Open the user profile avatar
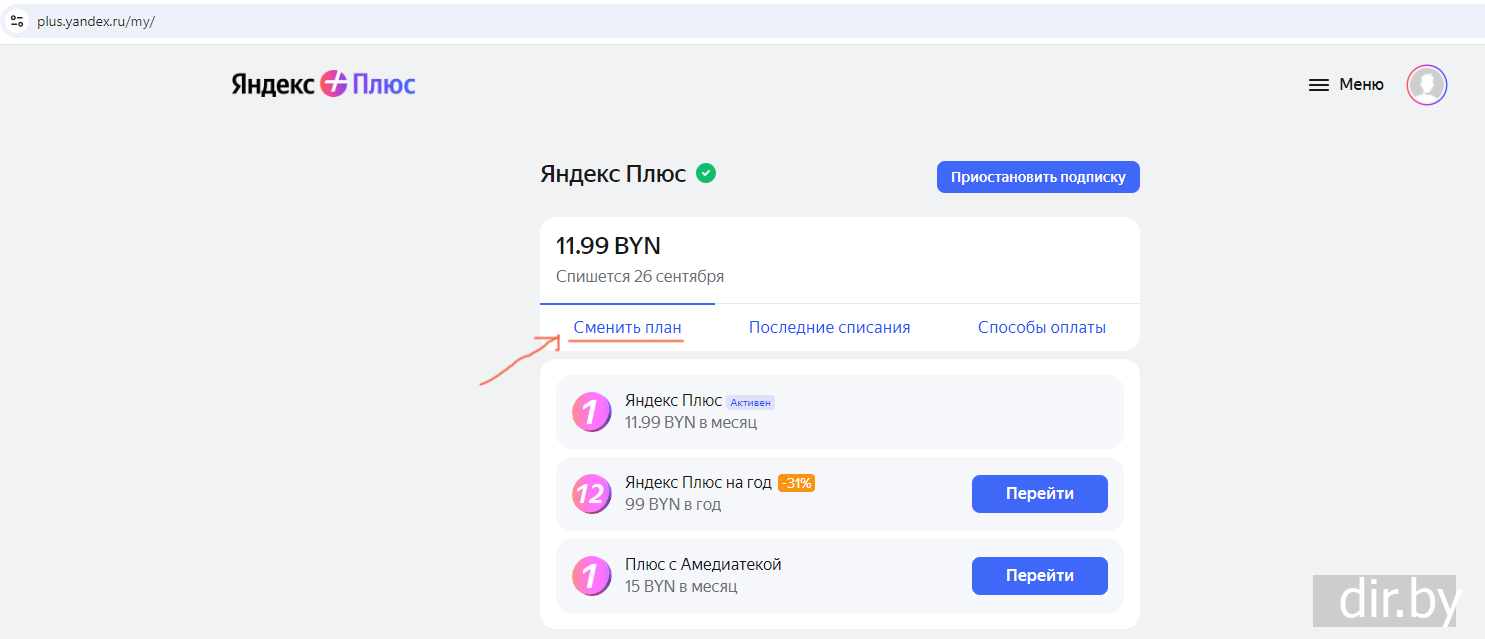1485x639 pixels. [1426, 85]
